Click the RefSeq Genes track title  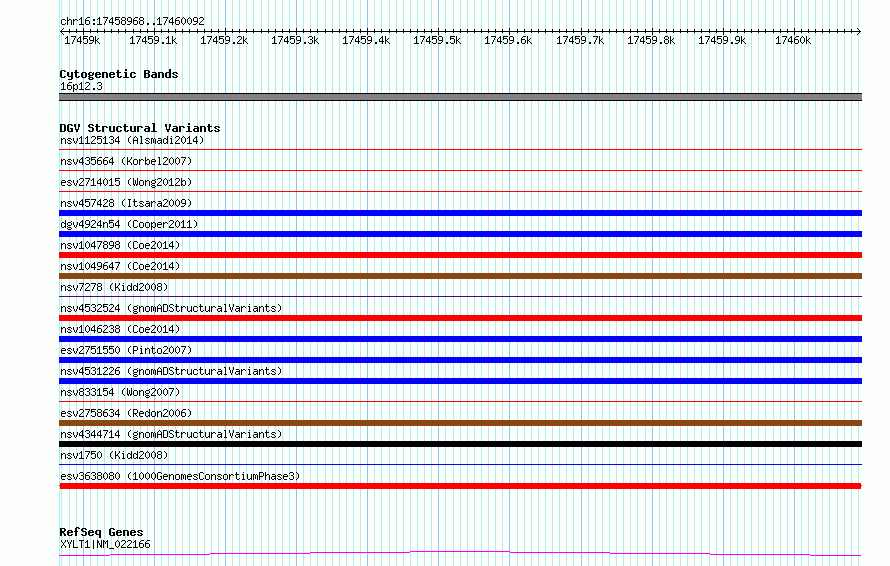[x=101, y=532]
